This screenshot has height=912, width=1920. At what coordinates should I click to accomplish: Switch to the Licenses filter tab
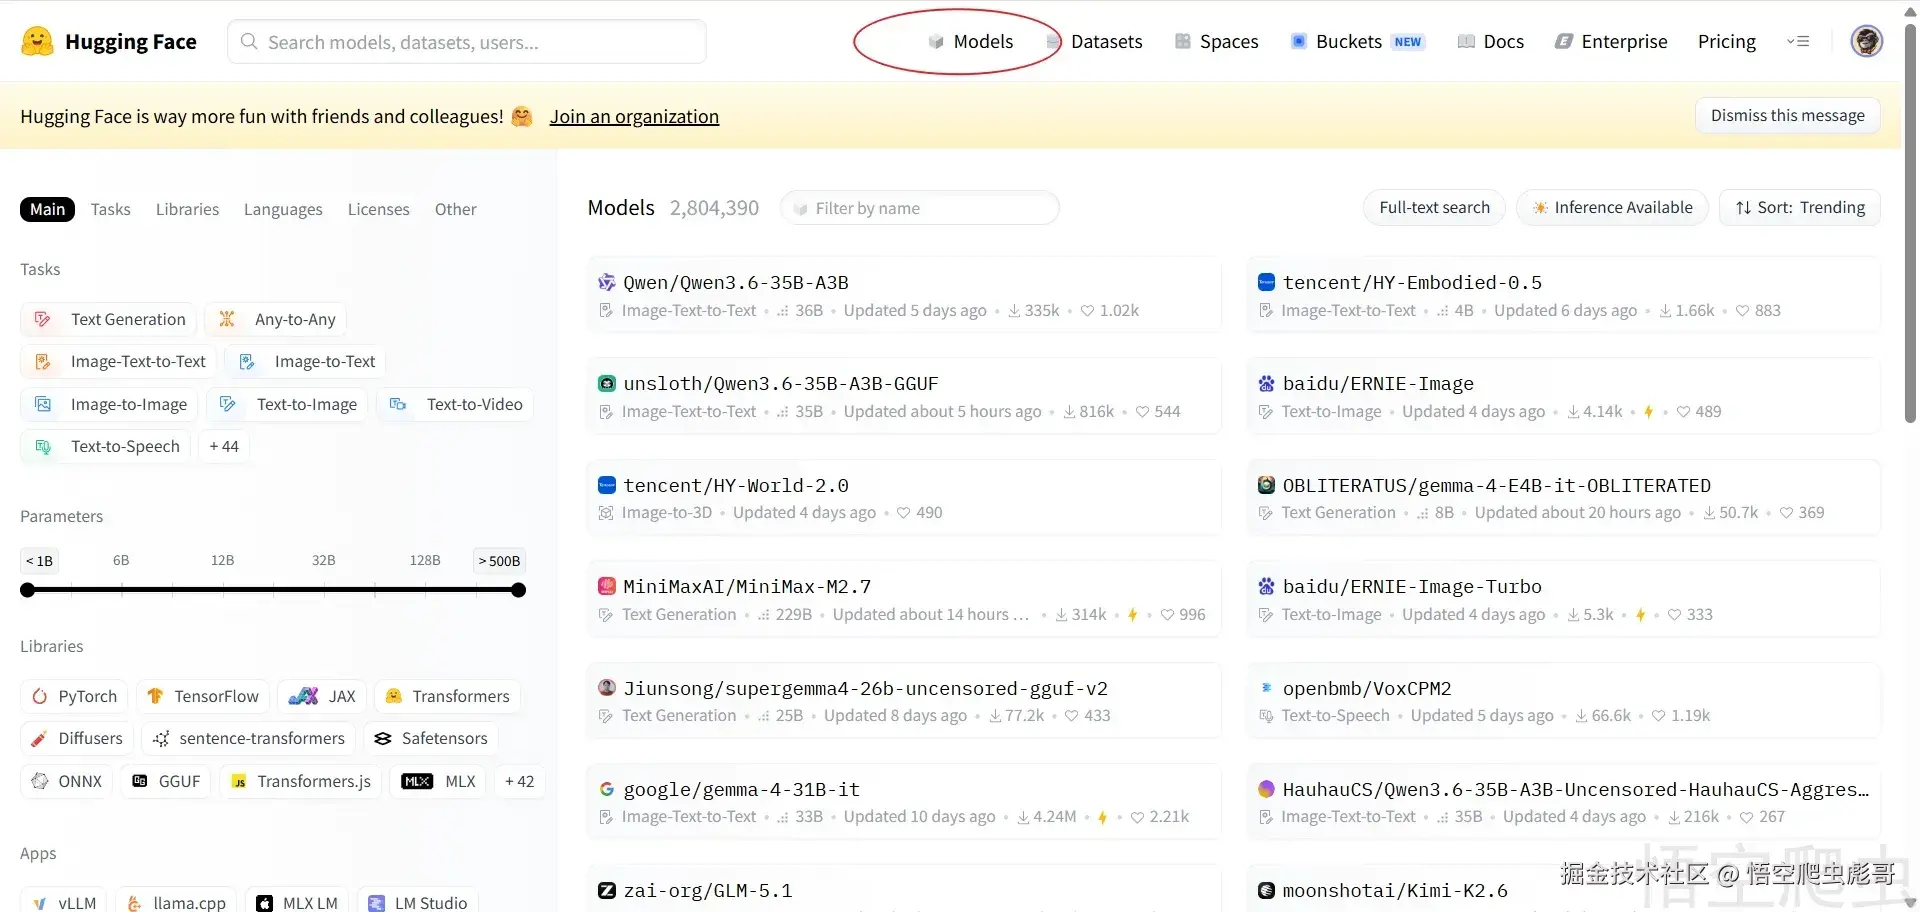[x=378, y=209]
